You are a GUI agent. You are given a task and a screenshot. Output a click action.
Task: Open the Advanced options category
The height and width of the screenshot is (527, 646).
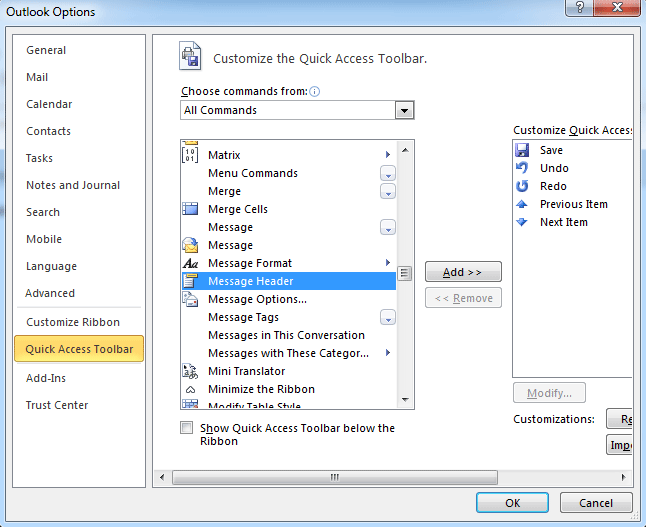click(79, 293)
